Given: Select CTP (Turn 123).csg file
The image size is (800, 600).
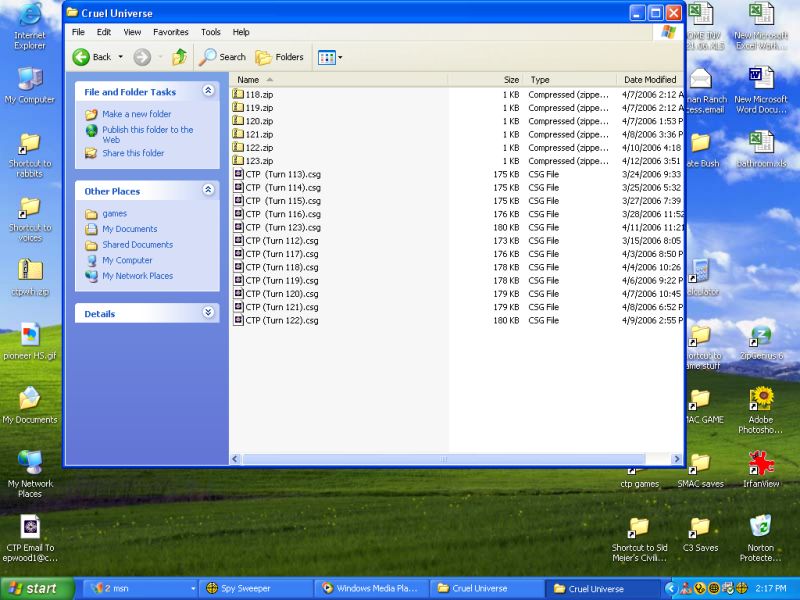Looking at the screenshot, I should click(283, 227).
